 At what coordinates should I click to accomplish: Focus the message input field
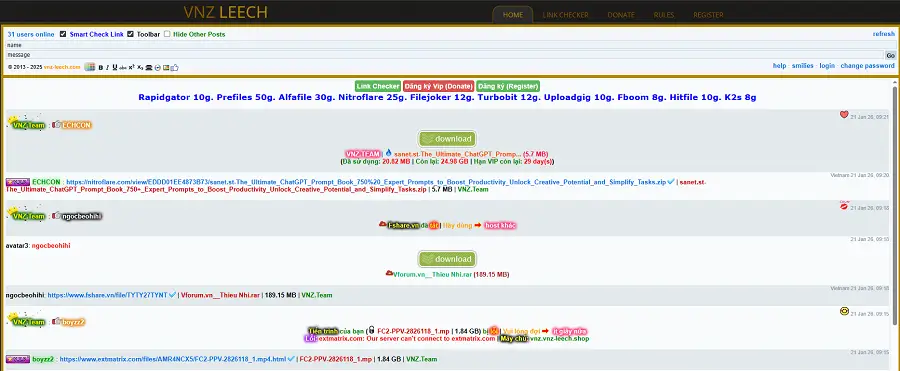point(444,55)
